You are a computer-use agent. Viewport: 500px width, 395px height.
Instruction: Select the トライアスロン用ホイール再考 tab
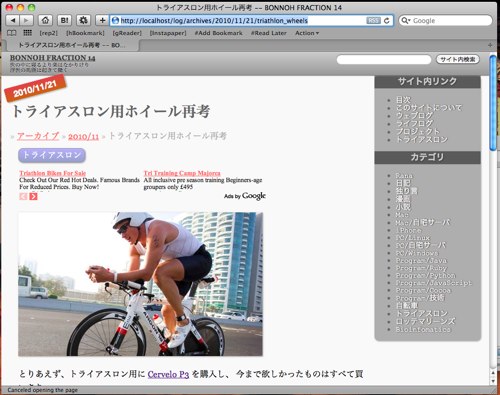coord(71,45)
